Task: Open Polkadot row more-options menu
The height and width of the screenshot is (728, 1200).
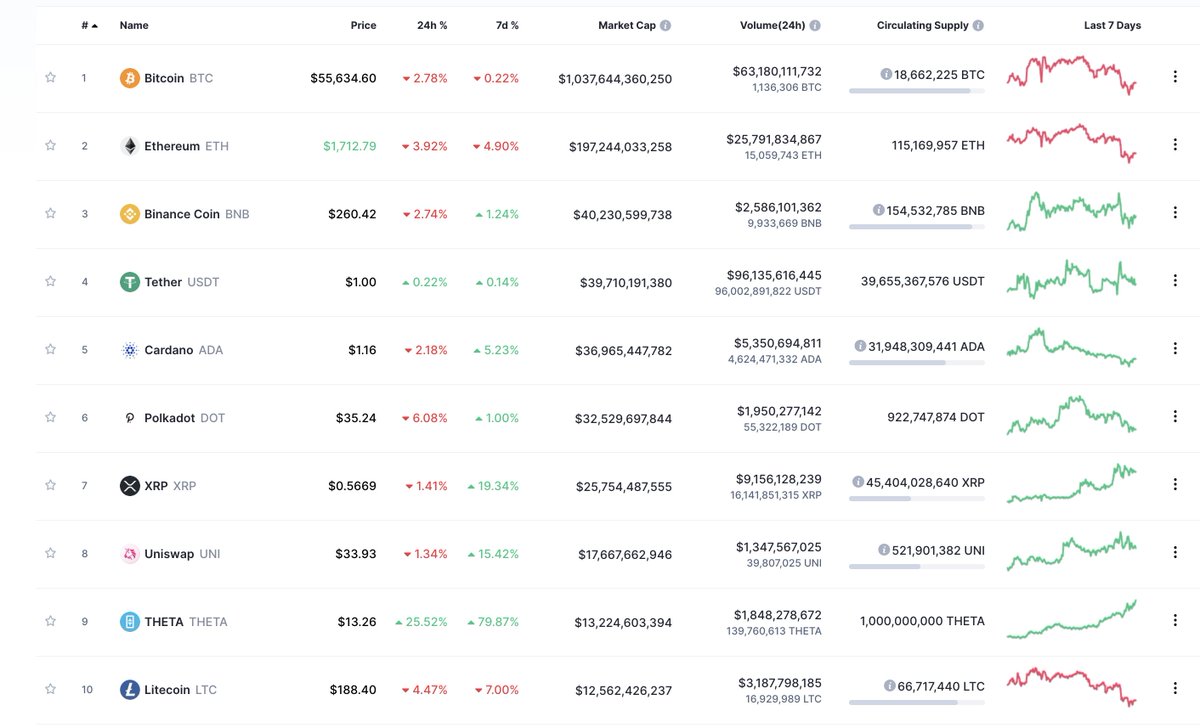Action: [x=1175, y=417]
